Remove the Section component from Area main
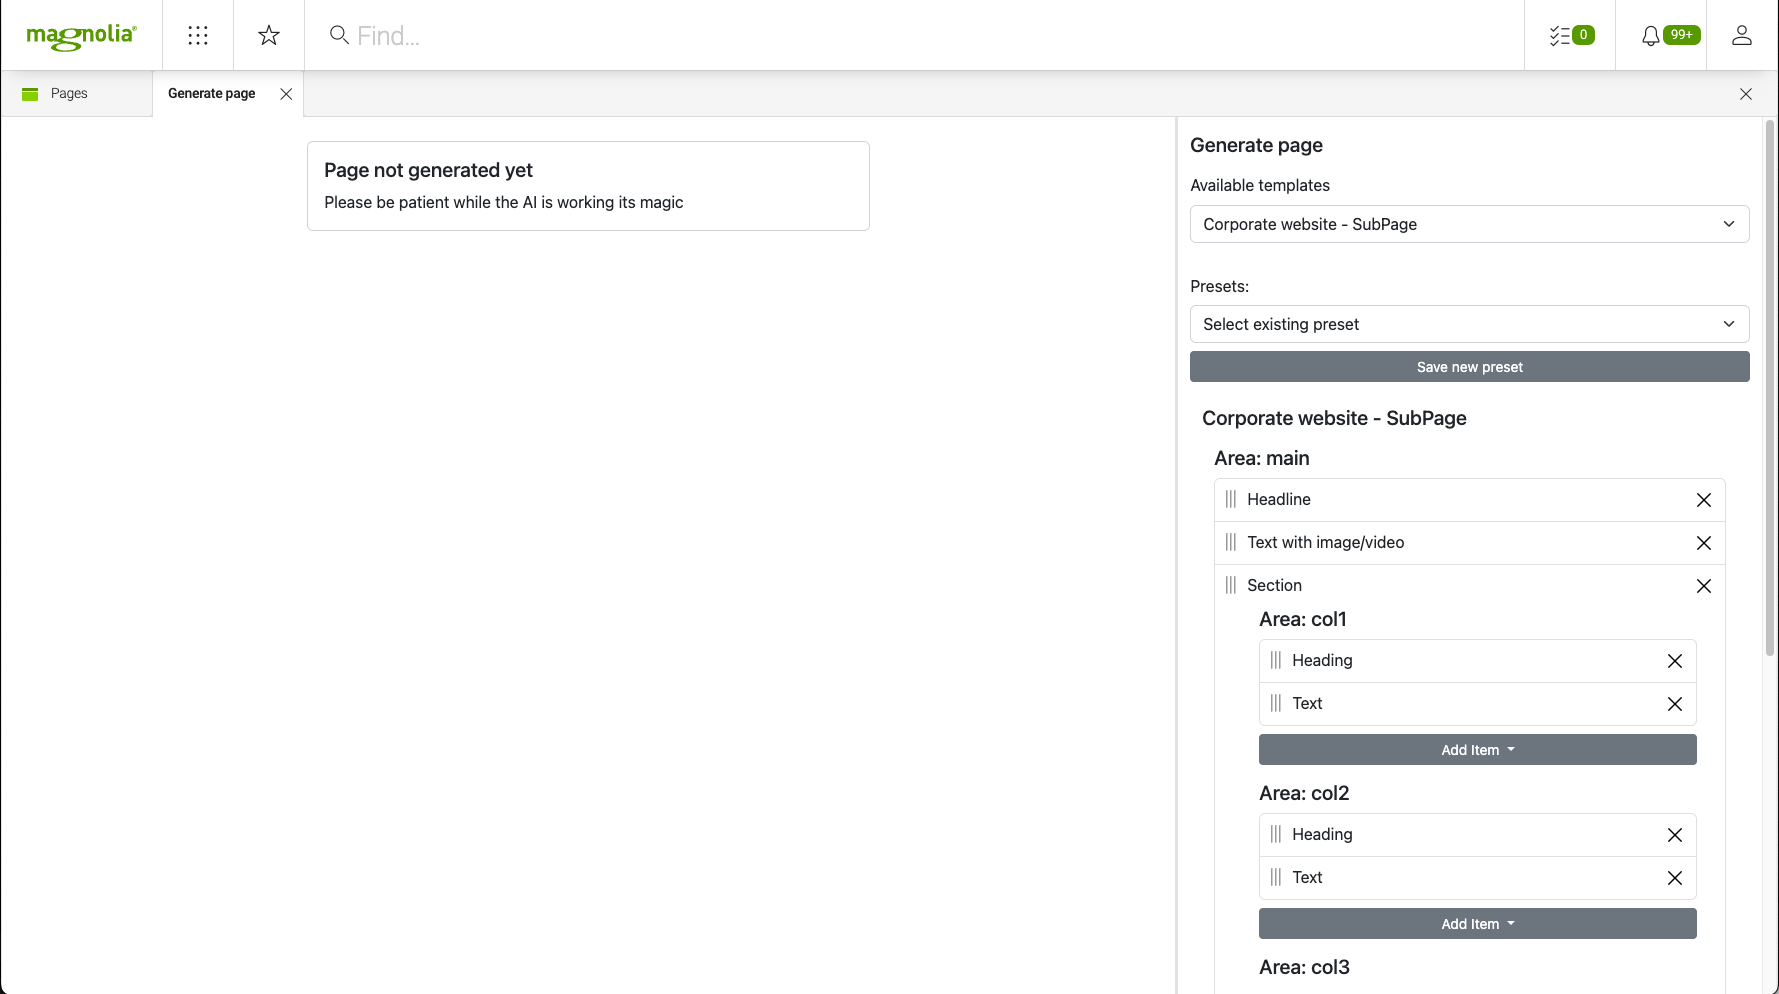The width and height of the screenshot is (1779, 994). click(x=1704, y=586)
